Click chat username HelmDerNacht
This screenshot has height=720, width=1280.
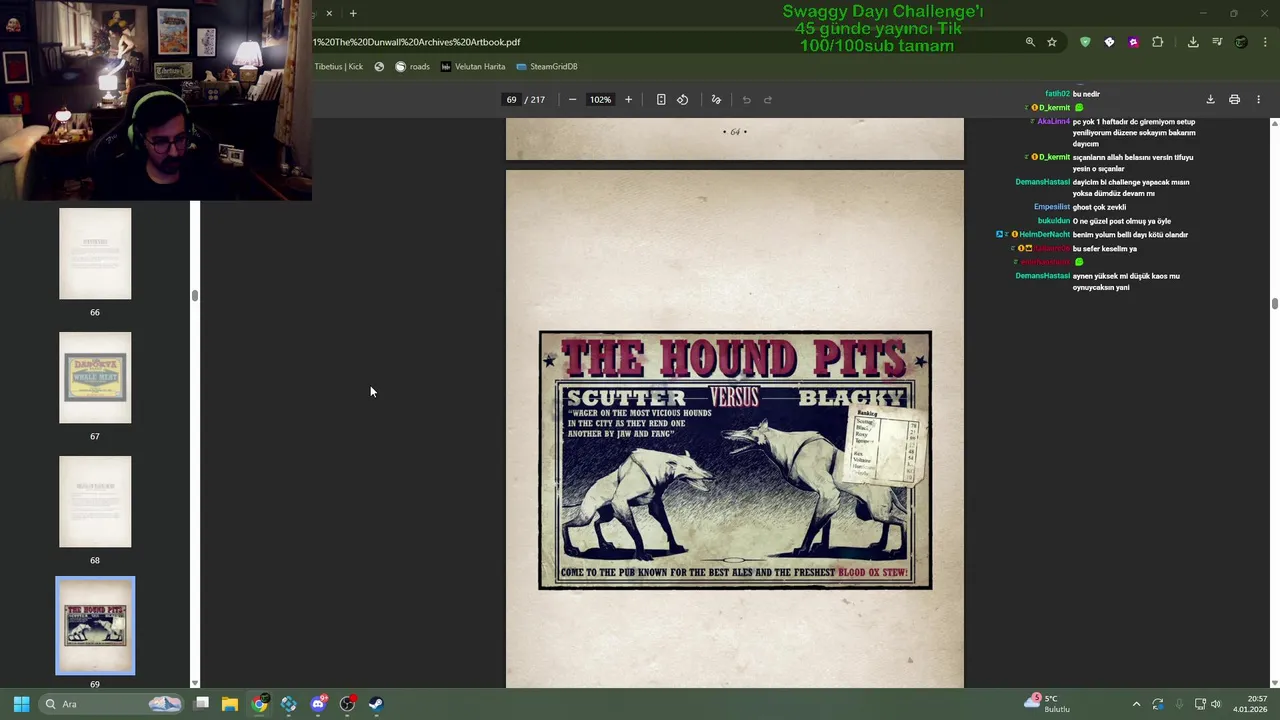click(x=1044, y=235)
